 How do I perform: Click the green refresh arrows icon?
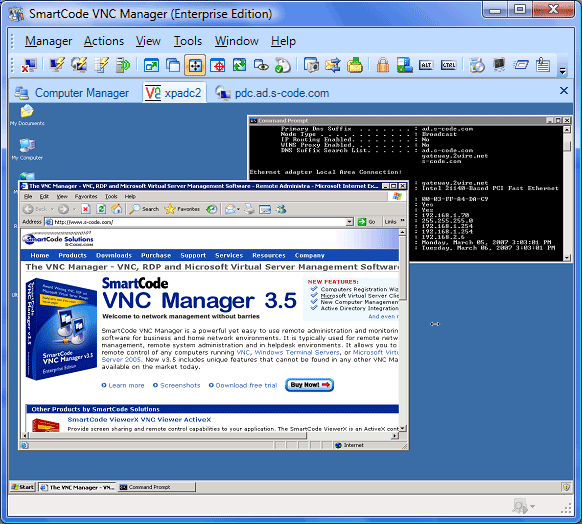239,65
